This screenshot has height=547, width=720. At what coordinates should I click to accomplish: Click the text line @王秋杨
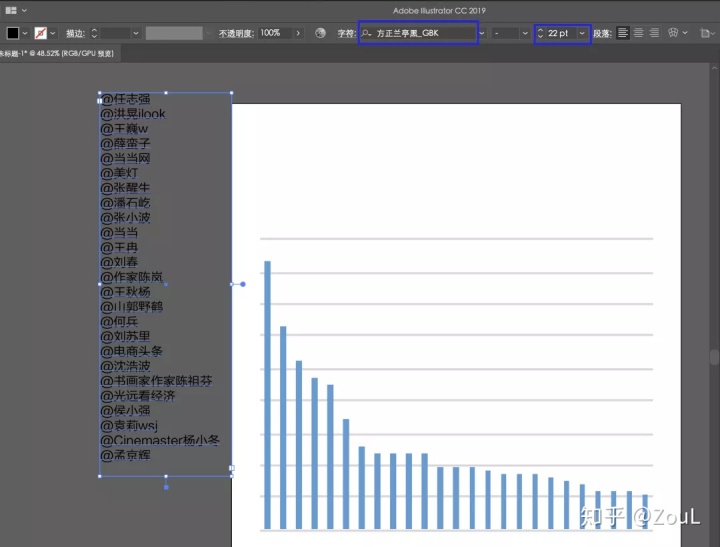tap(125, 292)
